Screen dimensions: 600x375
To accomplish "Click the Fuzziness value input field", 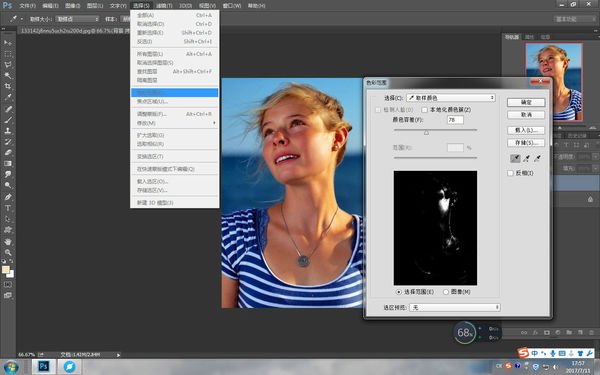I will (x=455, y=120).
